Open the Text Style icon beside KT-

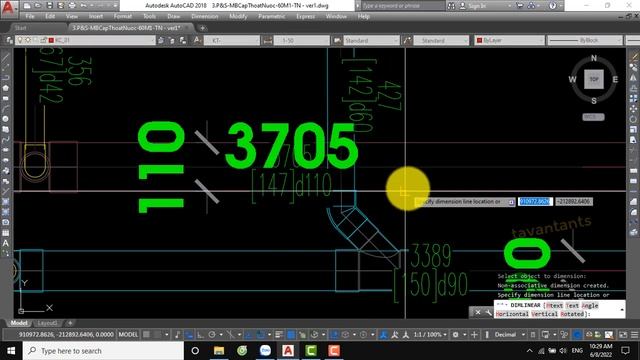197,40
